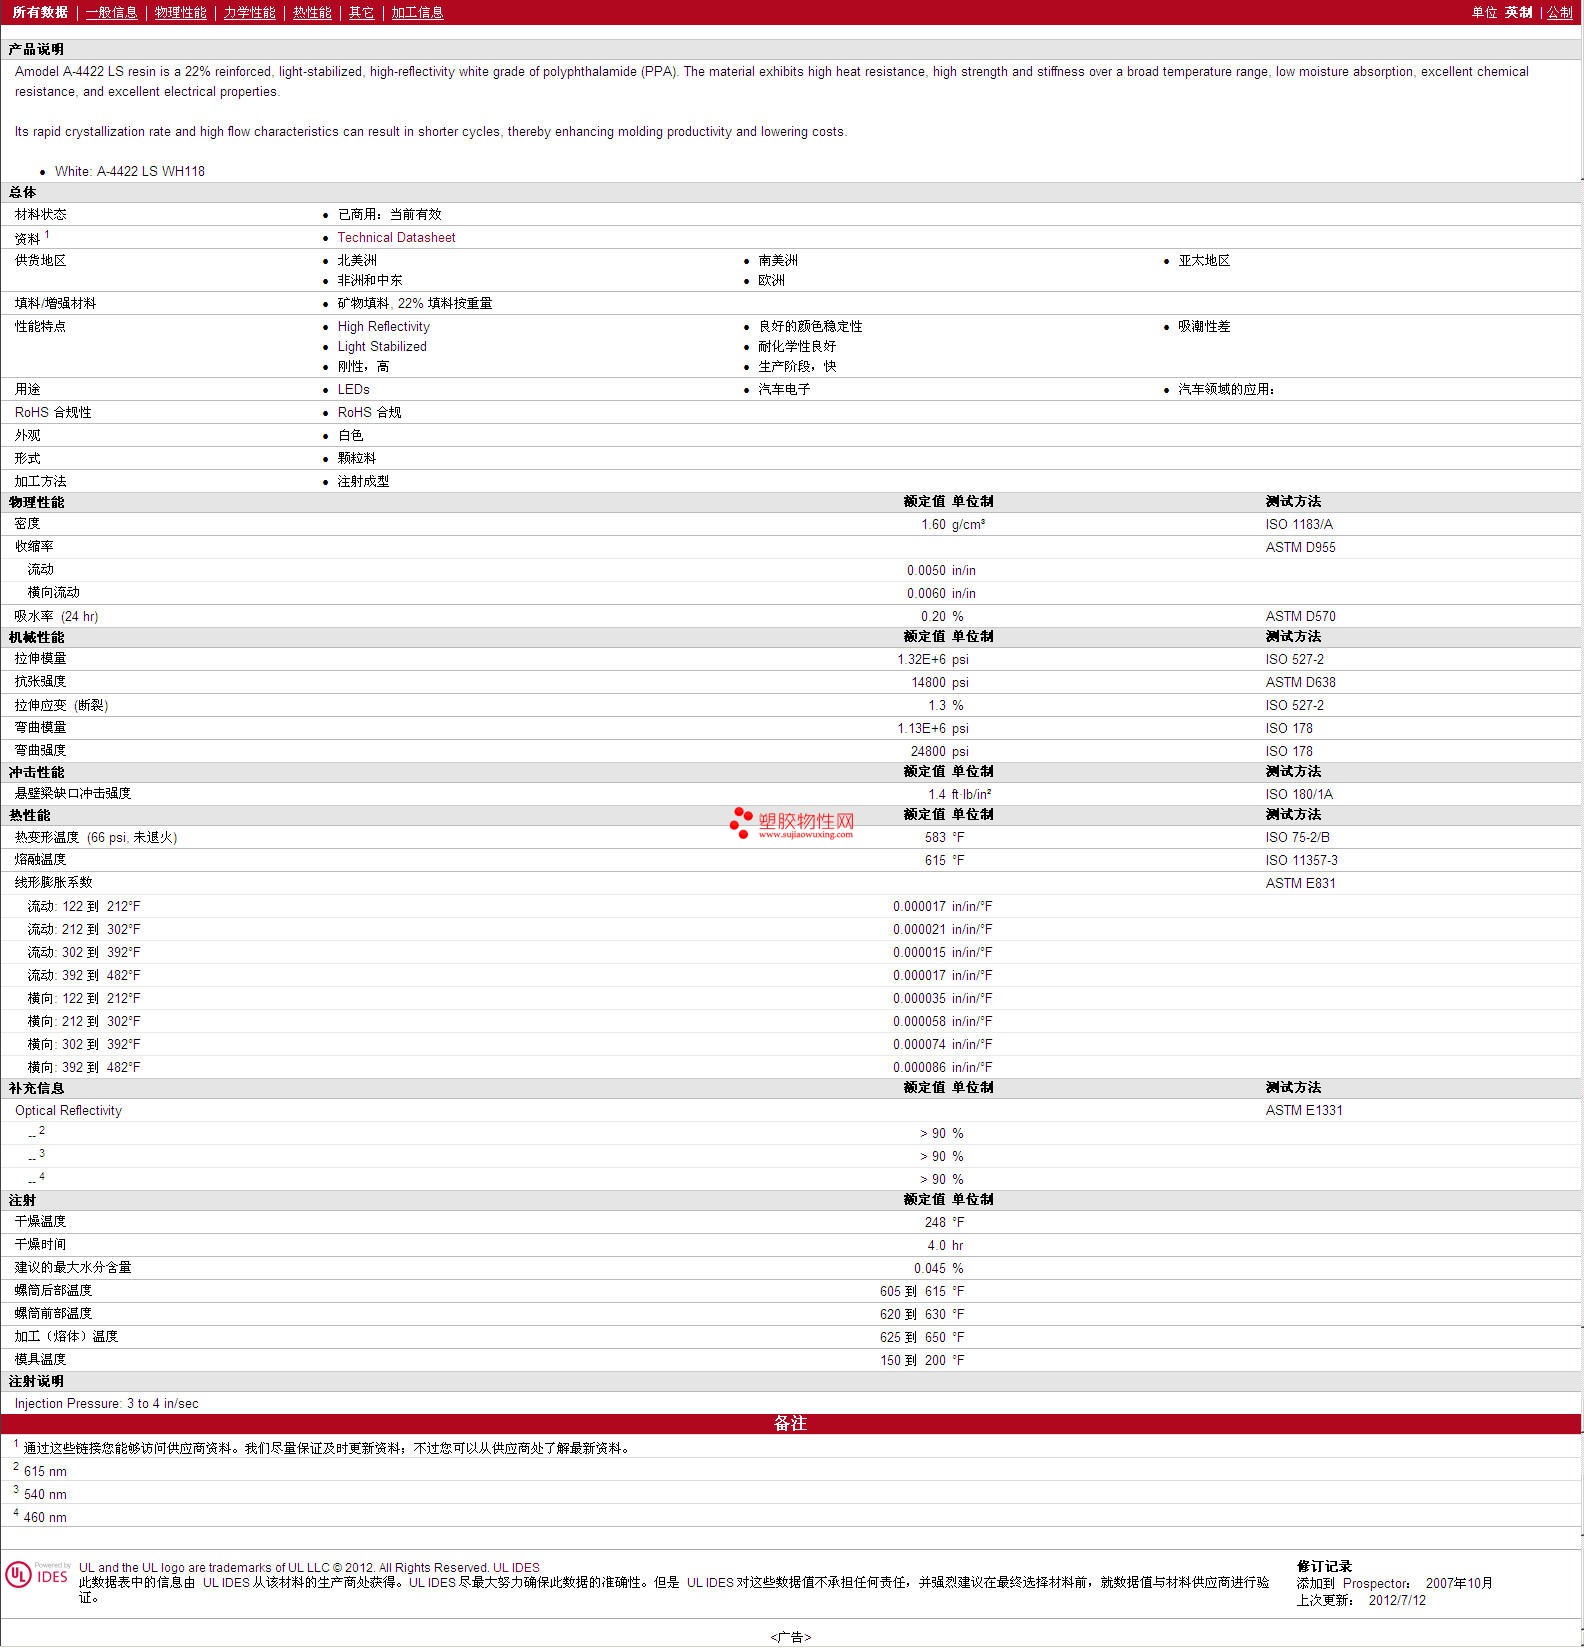The height and width of the screenshot is (1648, 1584).
Task: Click the 460 nm footnote
Action: click(45, 1517)
